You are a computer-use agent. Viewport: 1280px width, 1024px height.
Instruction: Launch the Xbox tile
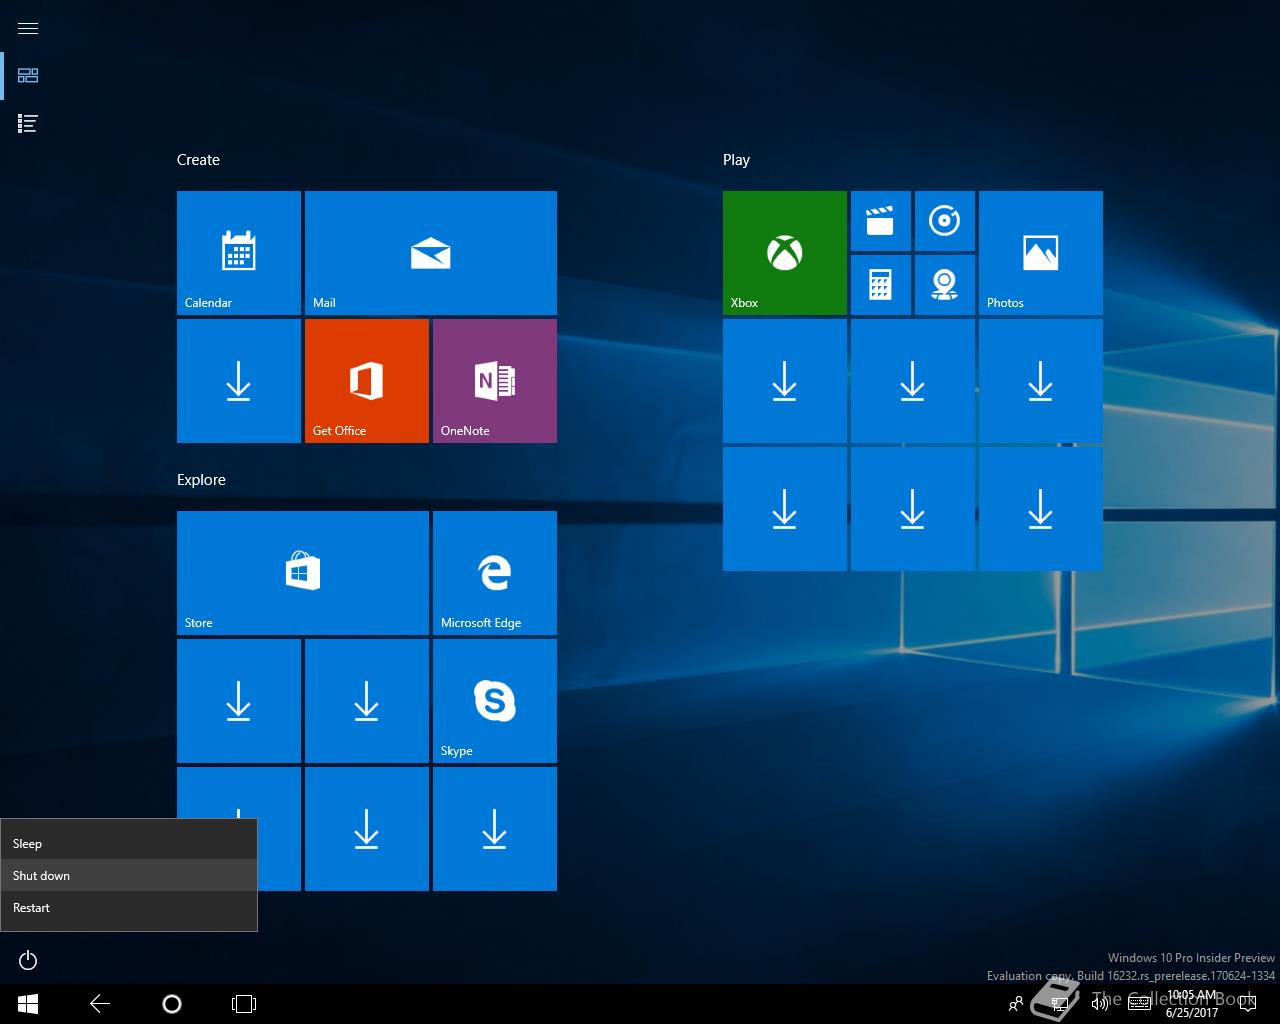coord(785,253)
